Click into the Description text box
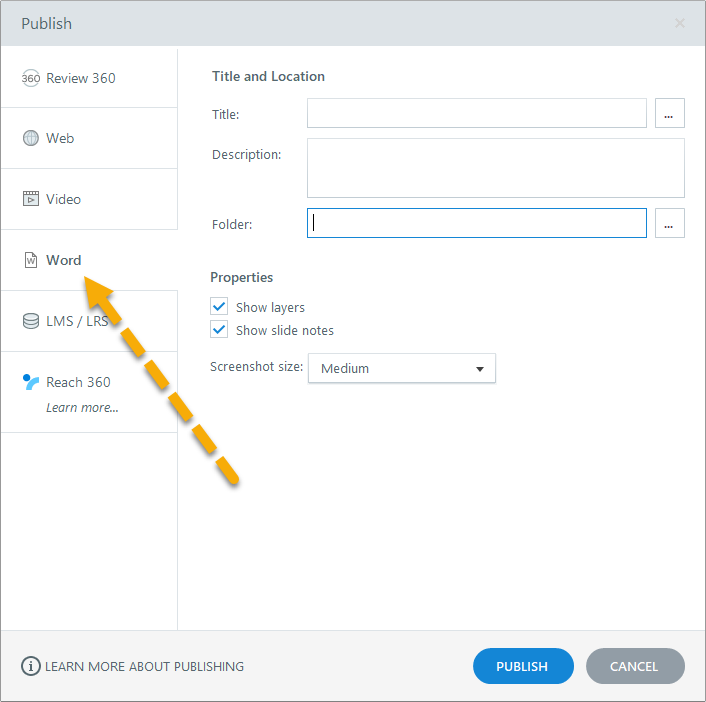Image resolution: width=706 pixels, height=702 pixels. point(495,168)
